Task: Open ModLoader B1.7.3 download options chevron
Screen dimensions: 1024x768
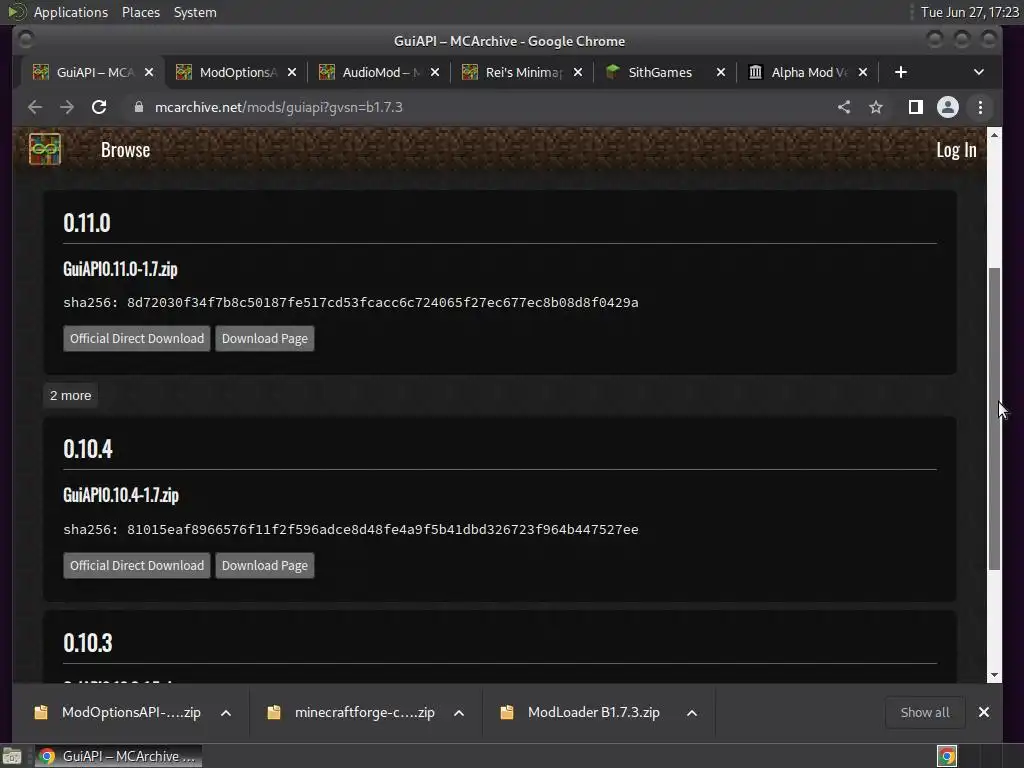Action: (x=692, y=712)
